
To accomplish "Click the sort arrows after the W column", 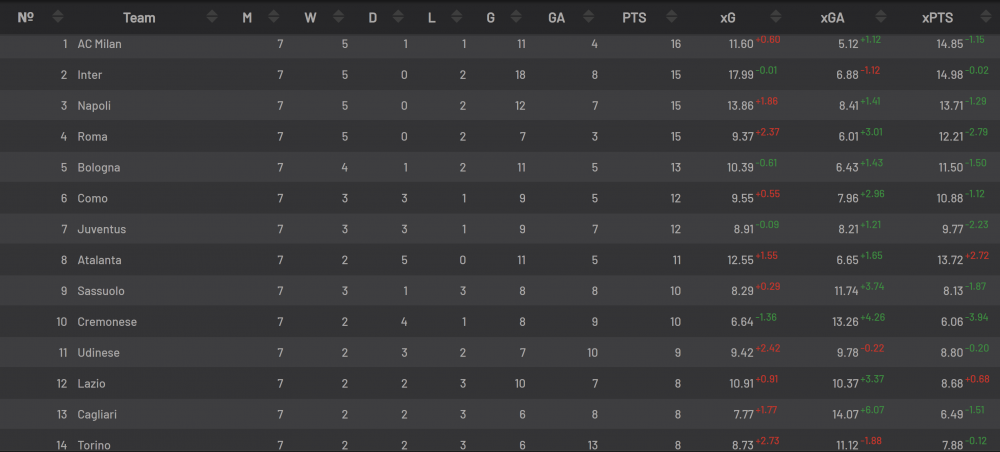I will coord(338,17).
